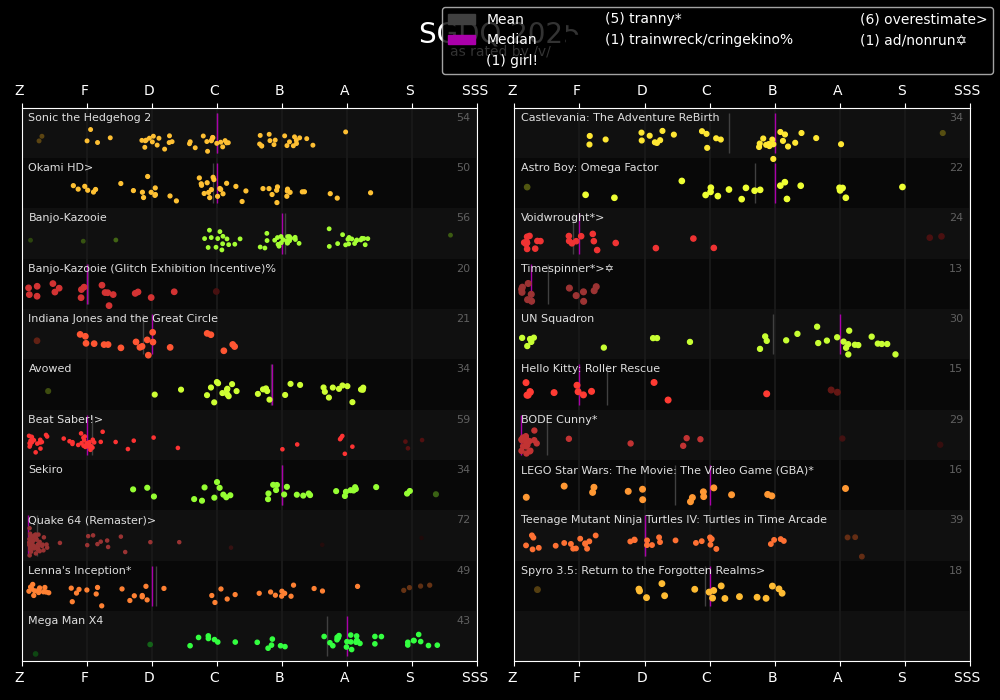1000x700 pixels.
Task: Click the "Sonic the Hedgehog 2" row title
Action: (x=89, y=117)
